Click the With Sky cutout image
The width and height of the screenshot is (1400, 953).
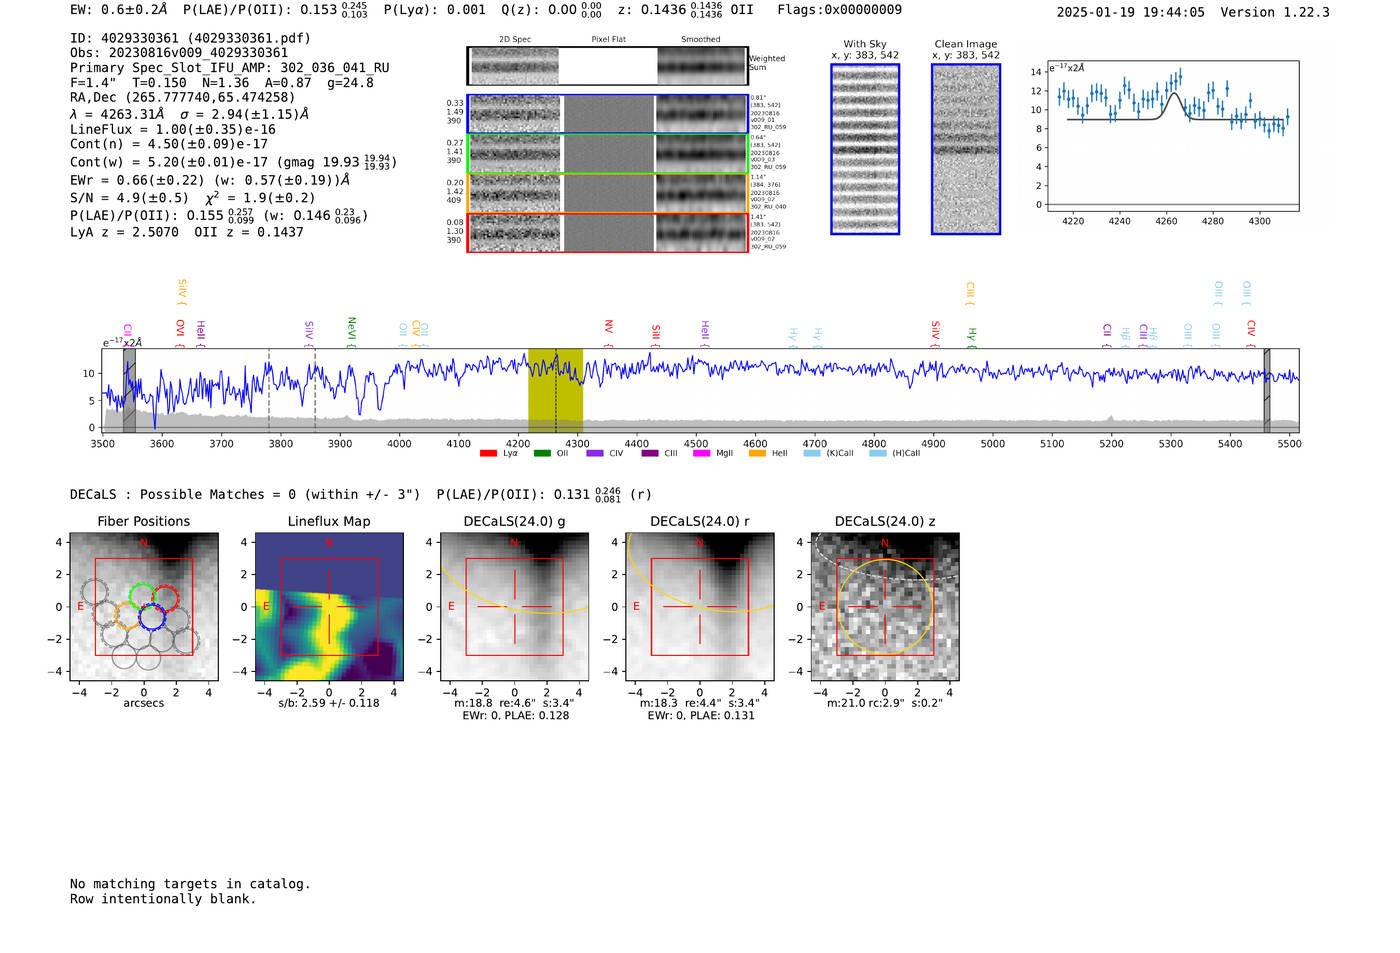click(x=865, y=149)
